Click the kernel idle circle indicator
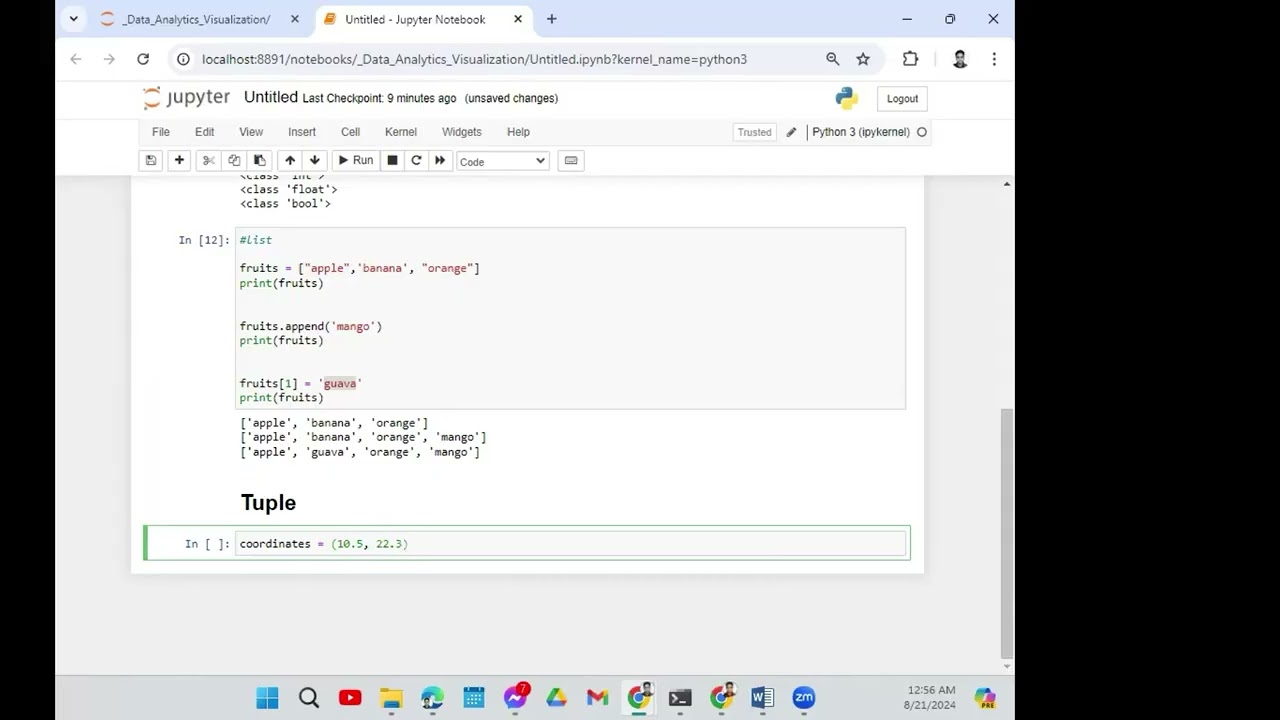The image size is (1280, 720). [x=922, y=132]
